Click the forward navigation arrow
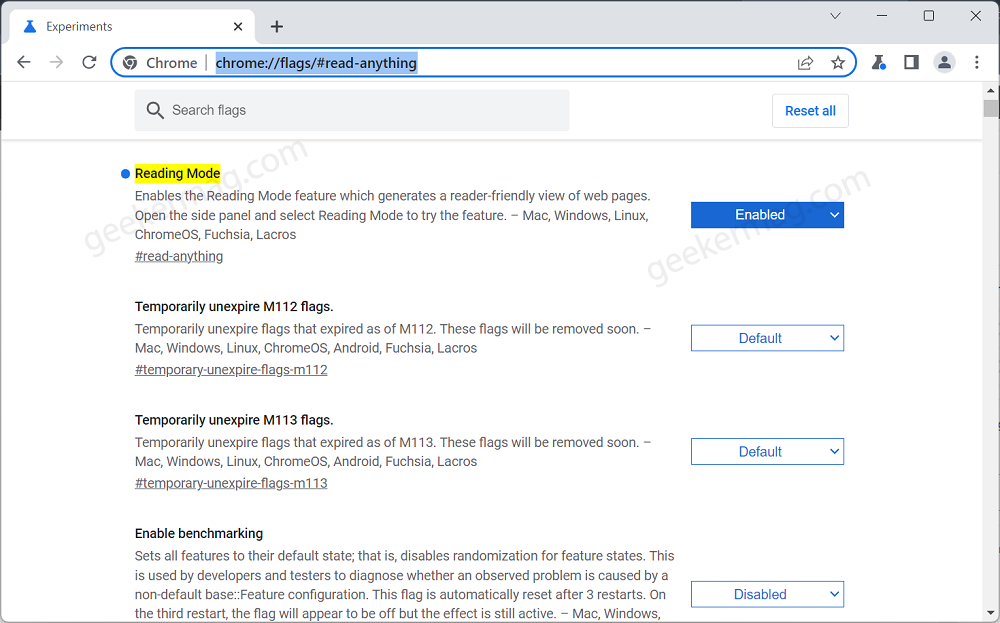 point(56,62)
